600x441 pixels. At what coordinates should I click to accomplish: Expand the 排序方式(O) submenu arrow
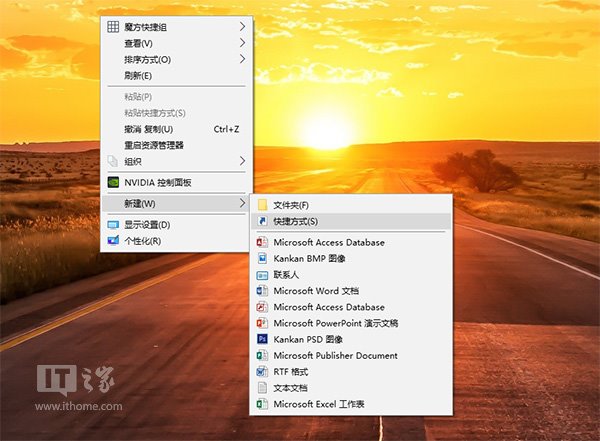point(242,59)
